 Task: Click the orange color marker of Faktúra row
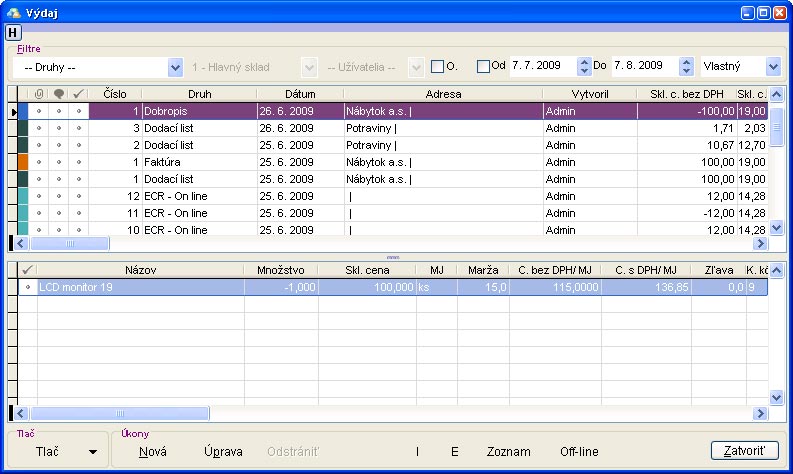pyautogui.click(x=24, y=161)
